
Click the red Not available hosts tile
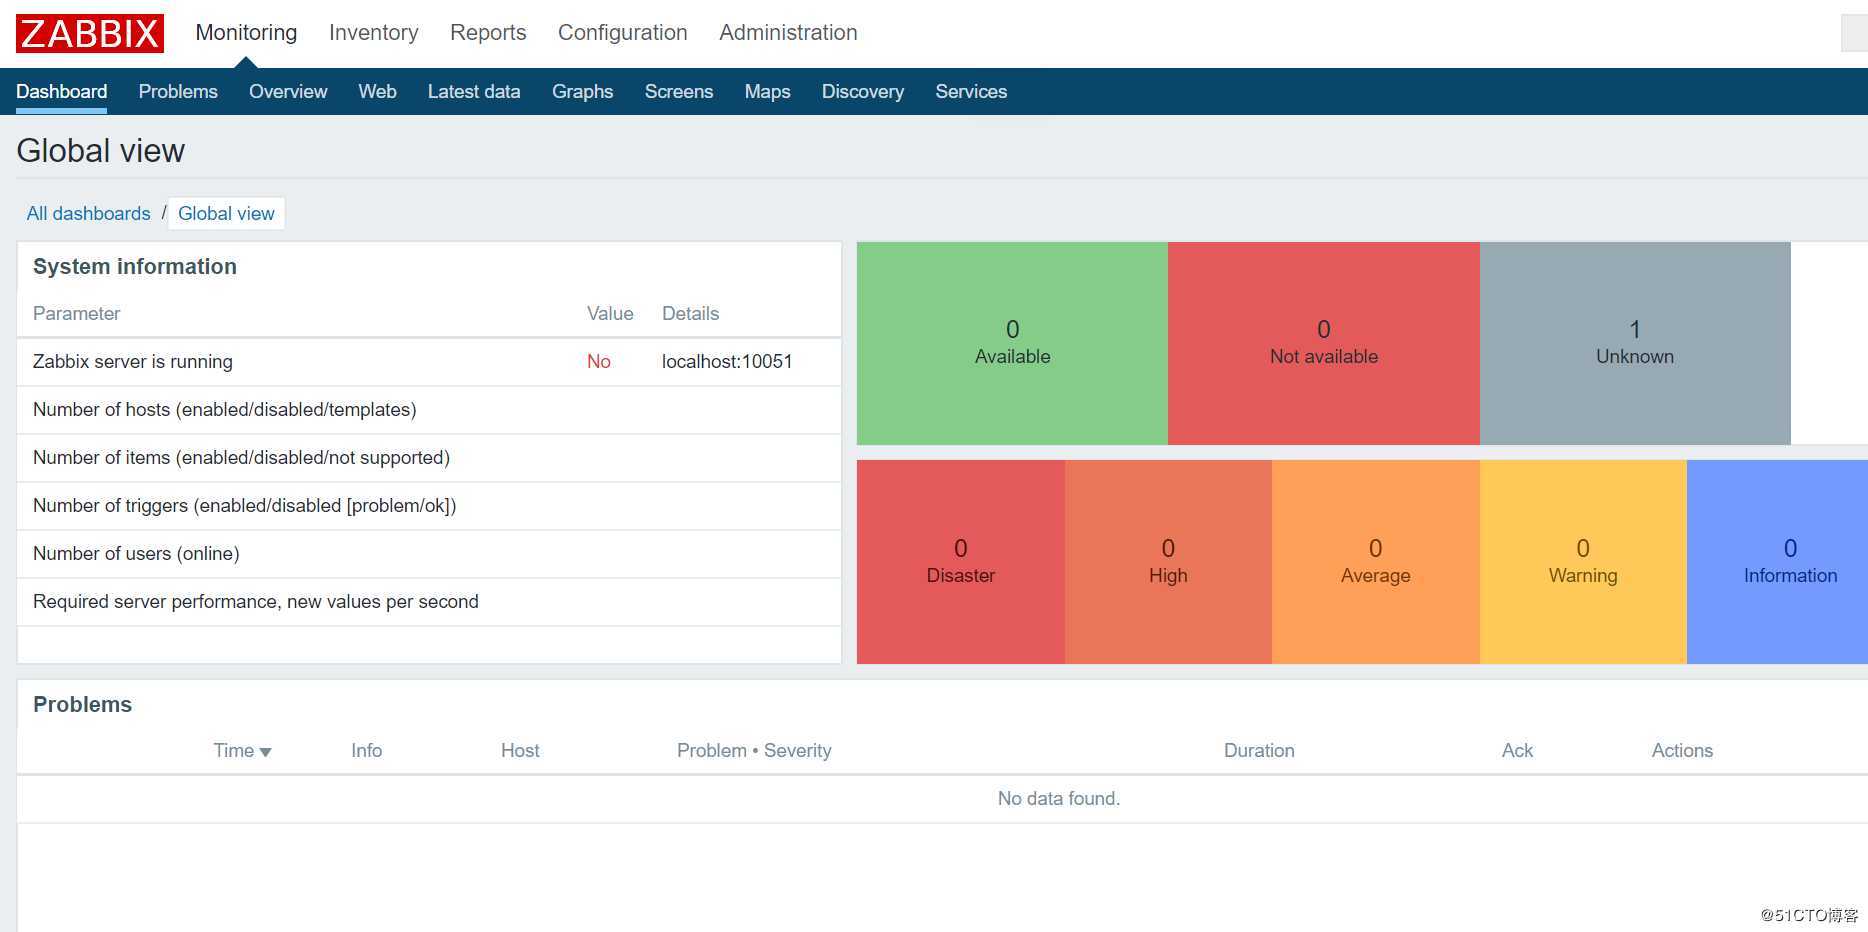coord(1324,343)
